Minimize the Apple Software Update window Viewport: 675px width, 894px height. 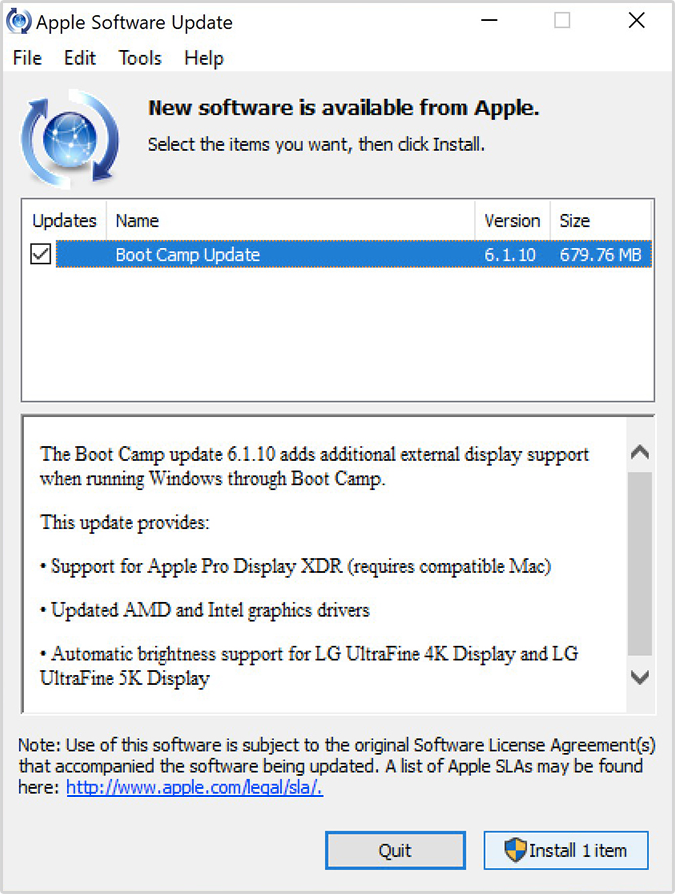click(489, 21)
